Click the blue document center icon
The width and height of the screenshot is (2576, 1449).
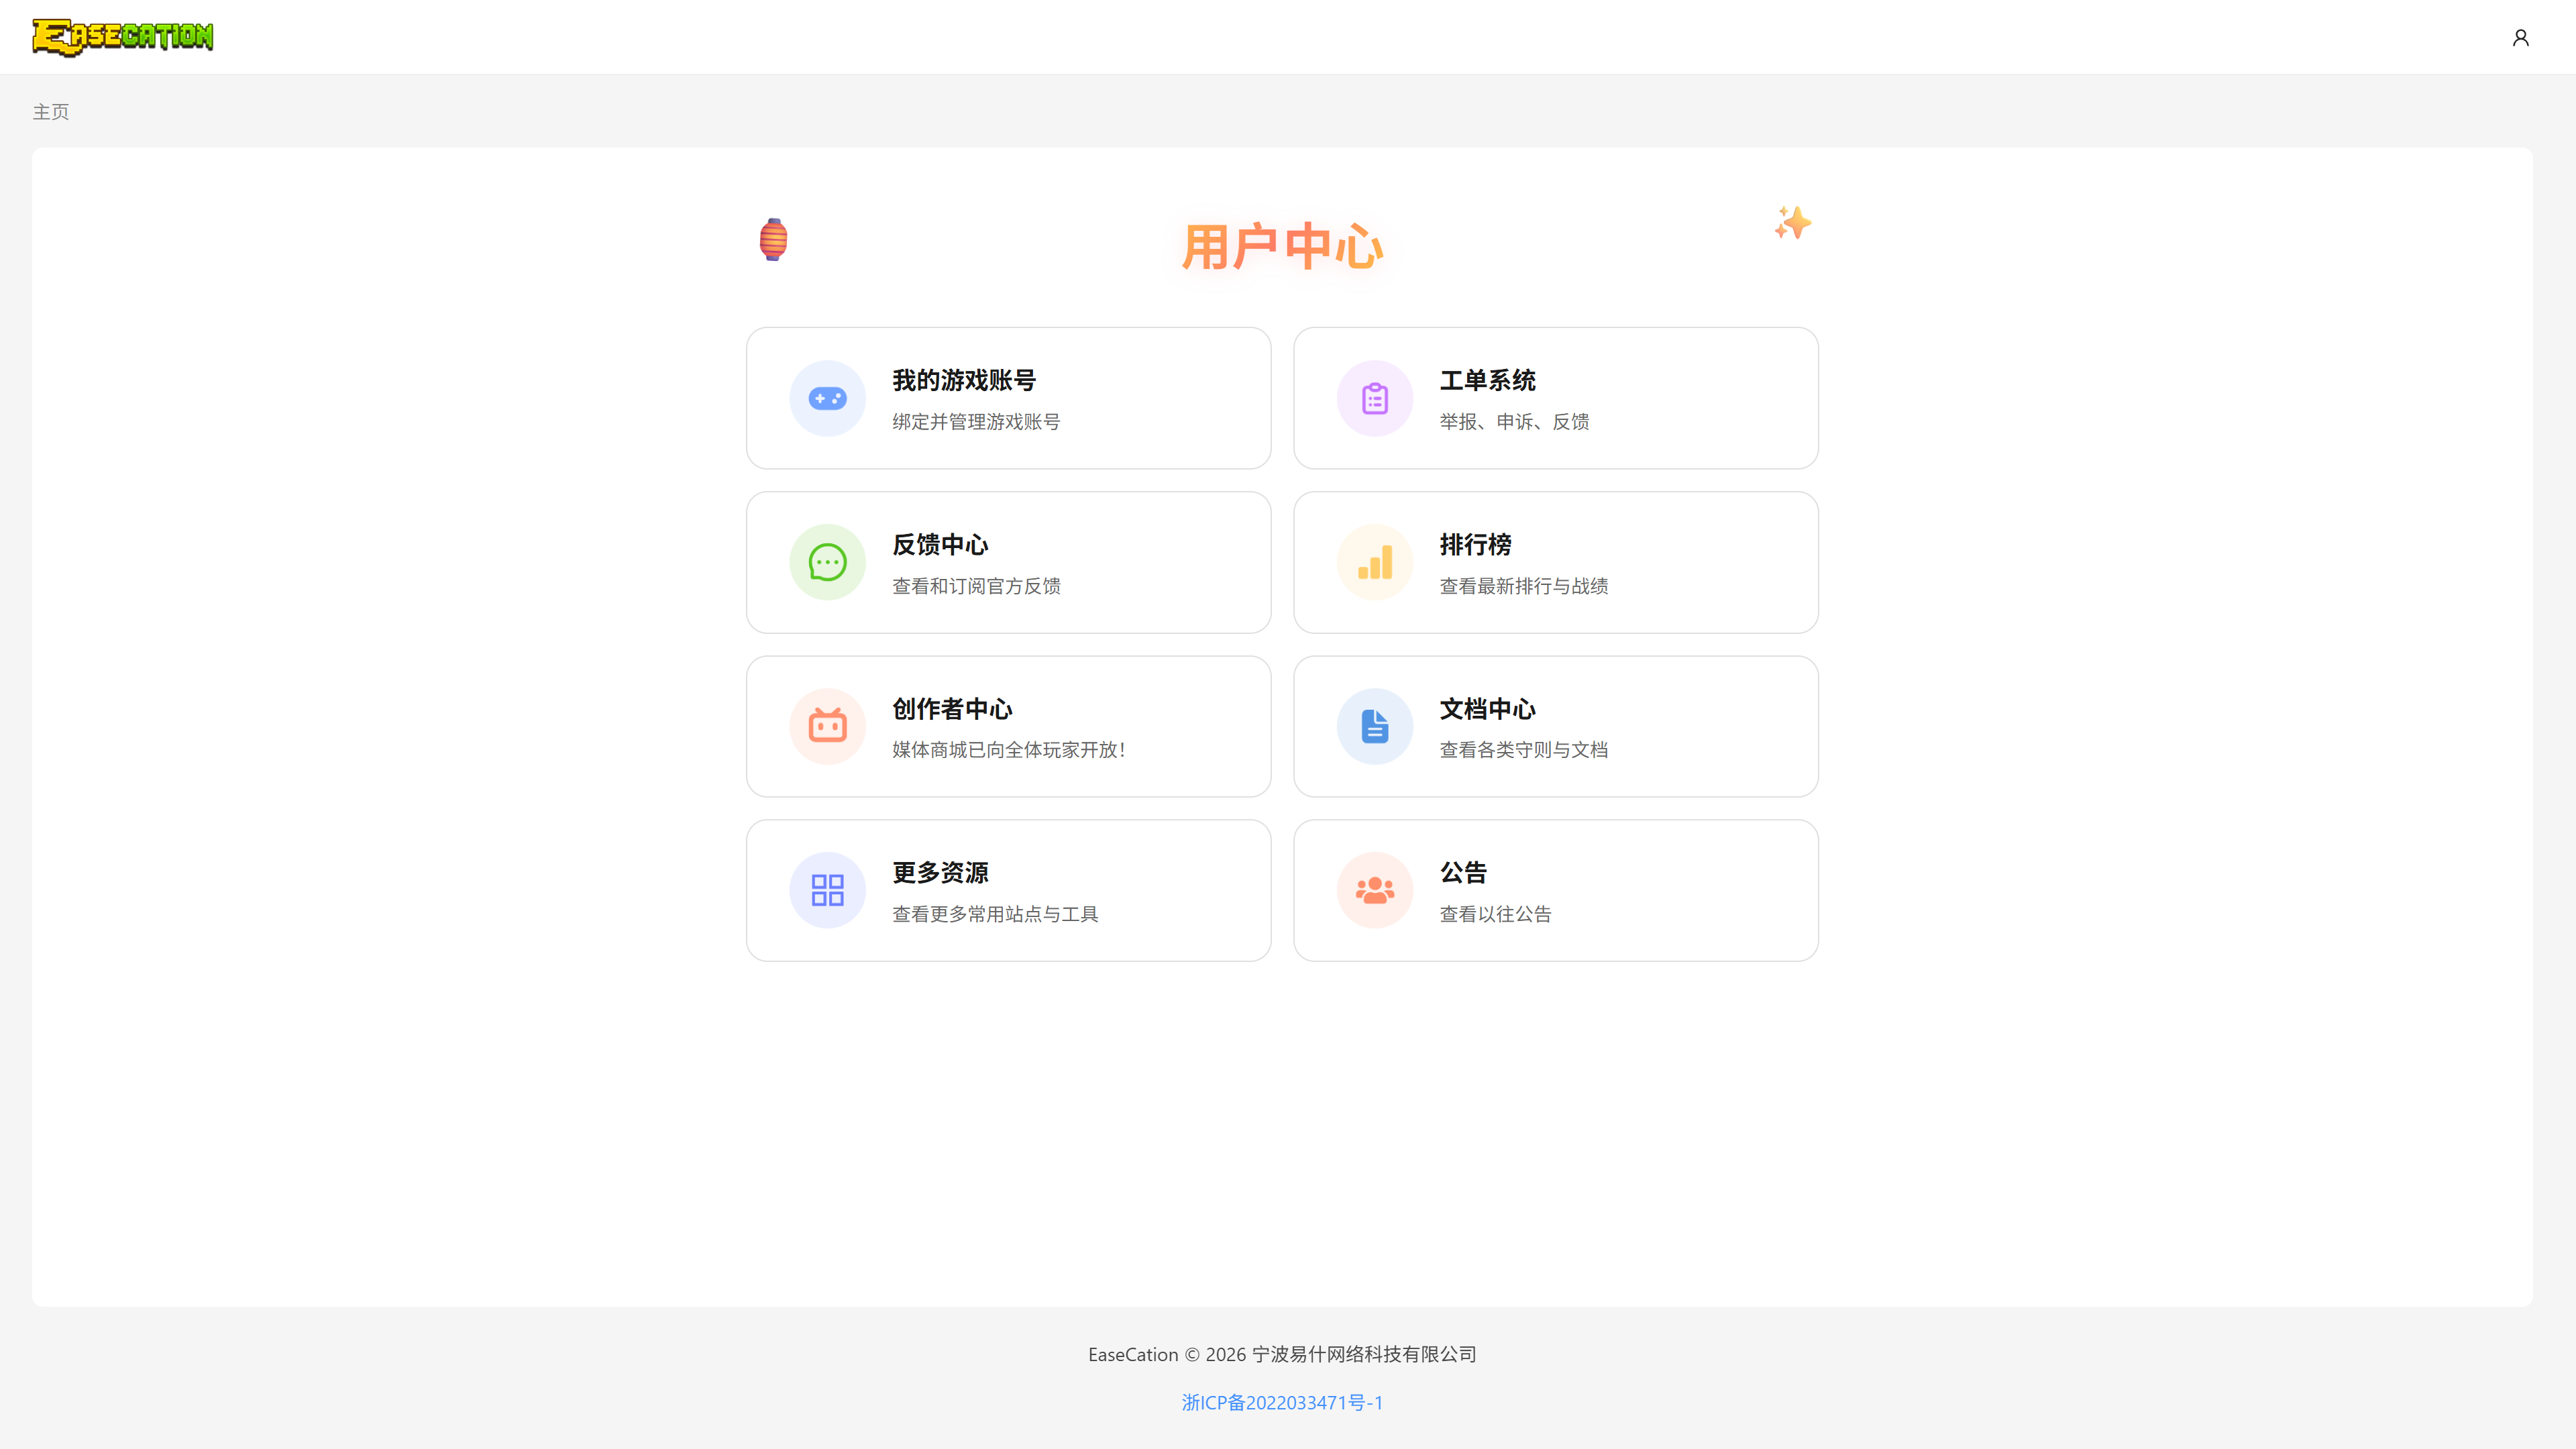pos(1374,726)
